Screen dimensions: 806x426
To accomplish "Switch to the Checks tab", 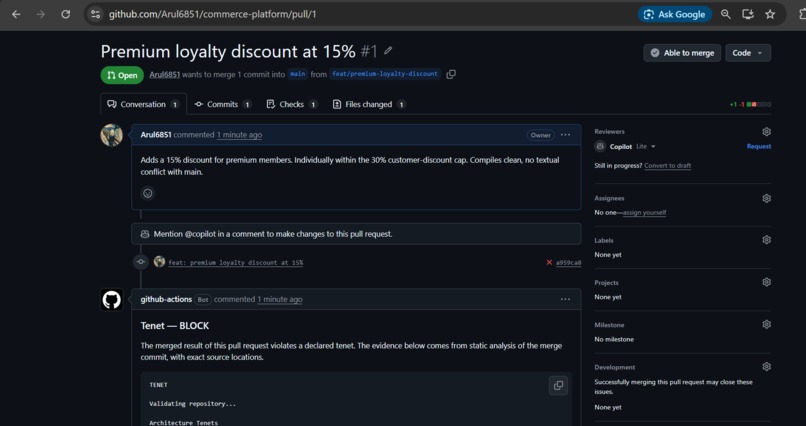I will (x=291, y=104).
